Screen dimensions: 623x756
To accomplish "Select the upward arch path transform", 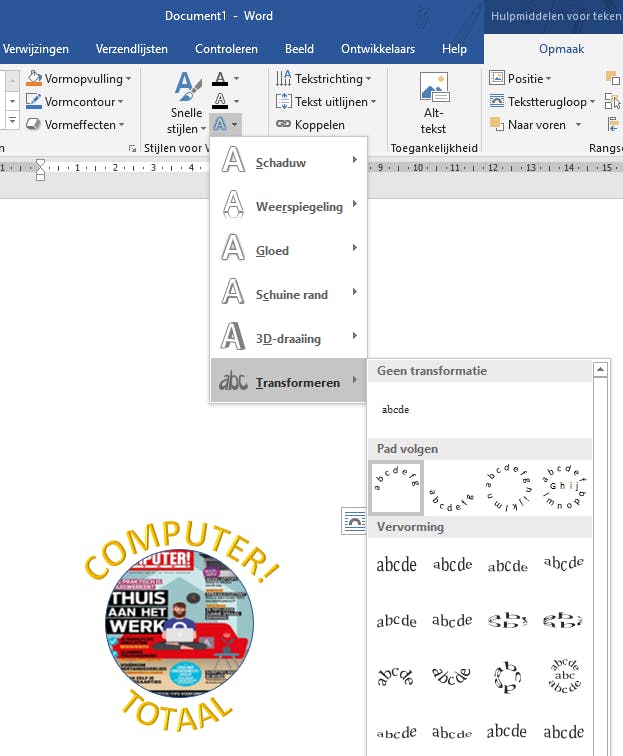I will pos(396,487).
